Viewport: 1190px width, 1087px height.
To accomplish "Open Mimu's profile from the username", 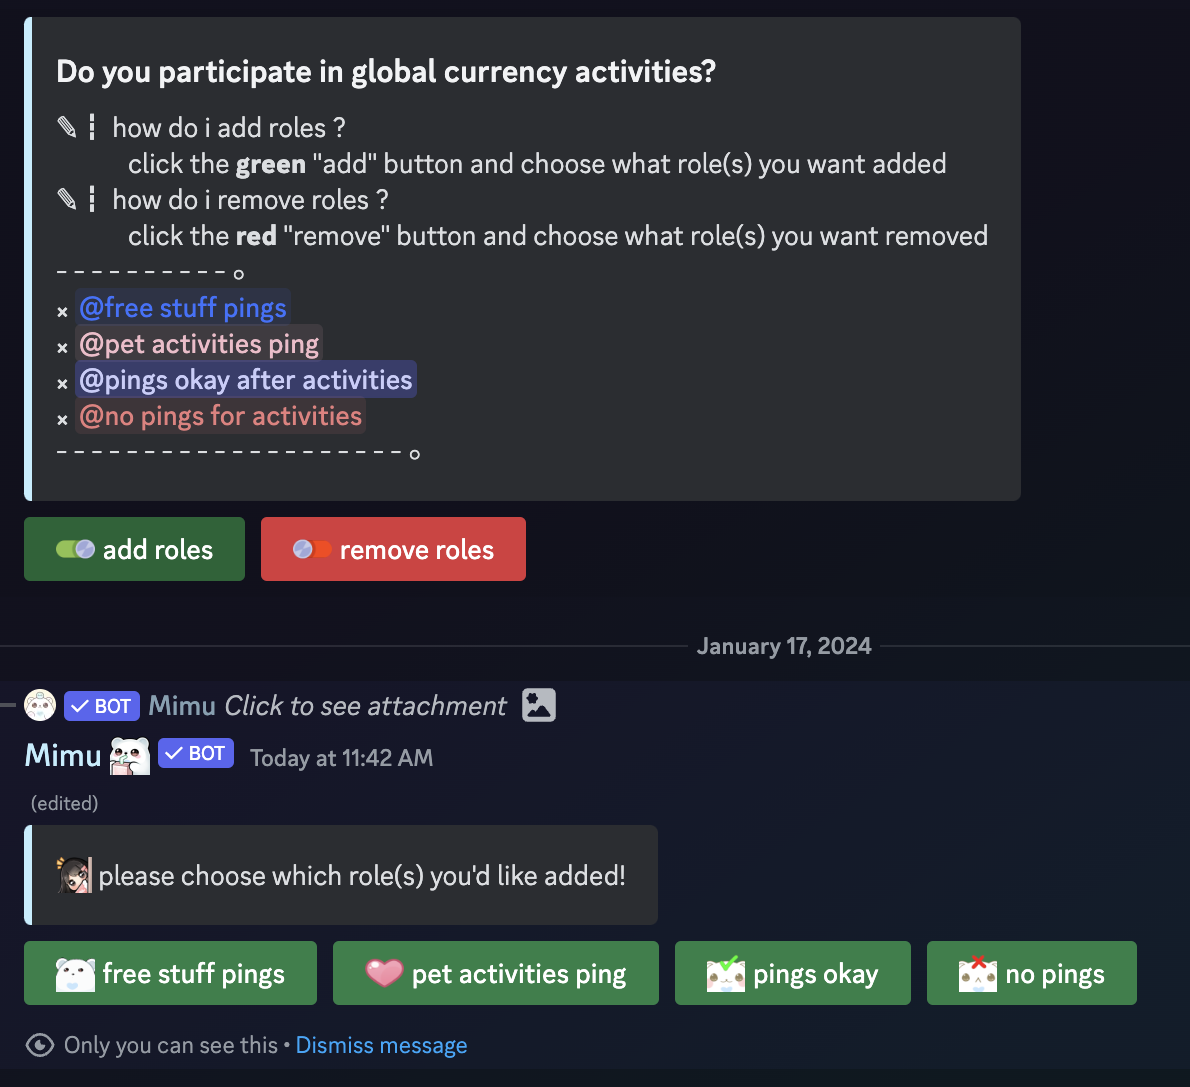I will coord(63,755).
